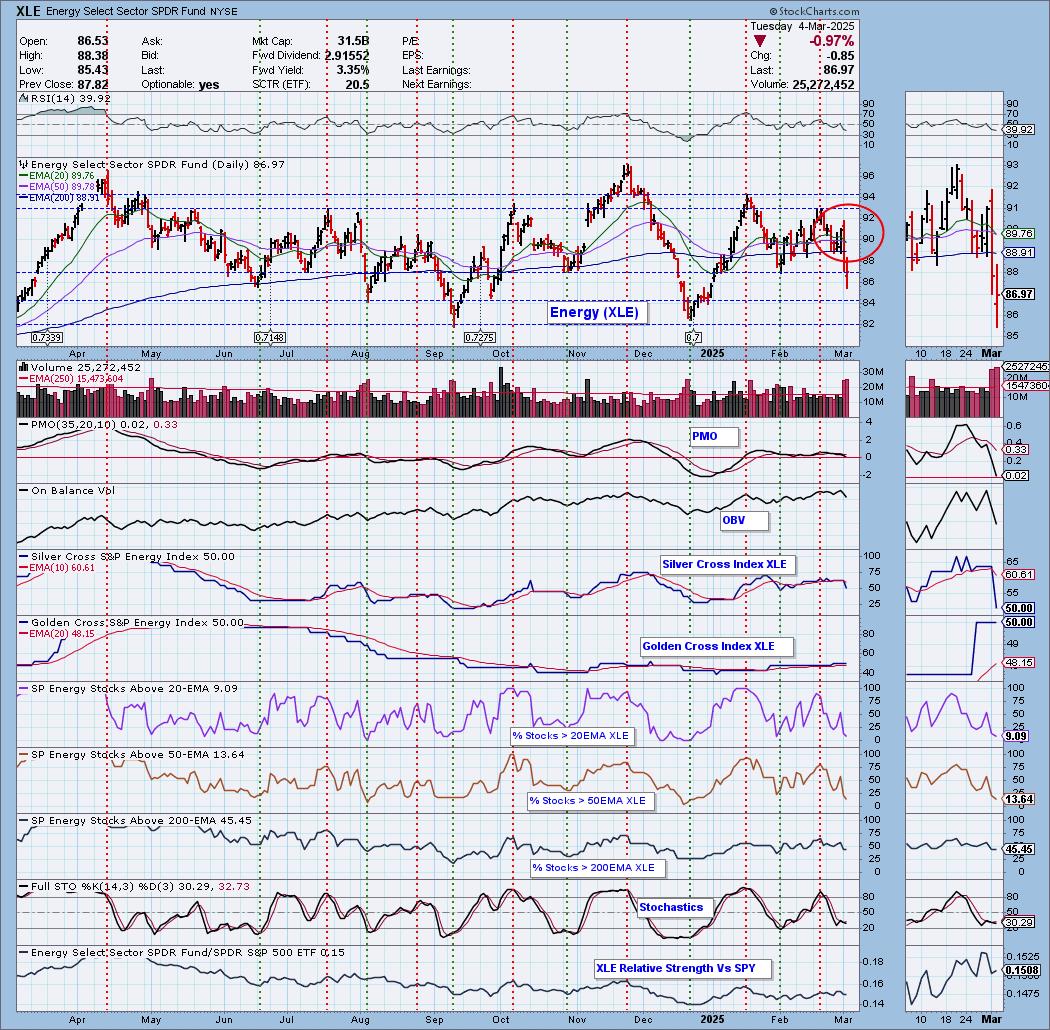The height and width of the screenshot is (1030, 1050).
Task: Click the EMA(20) 89.76 legend entry
Action: tap(56, 175)
